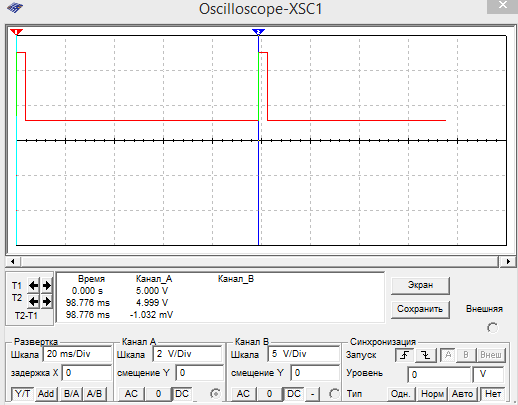The height and width of the screenshot is (405, 518).
Task: Click the Сохранить button
Action: coord(420,309)
